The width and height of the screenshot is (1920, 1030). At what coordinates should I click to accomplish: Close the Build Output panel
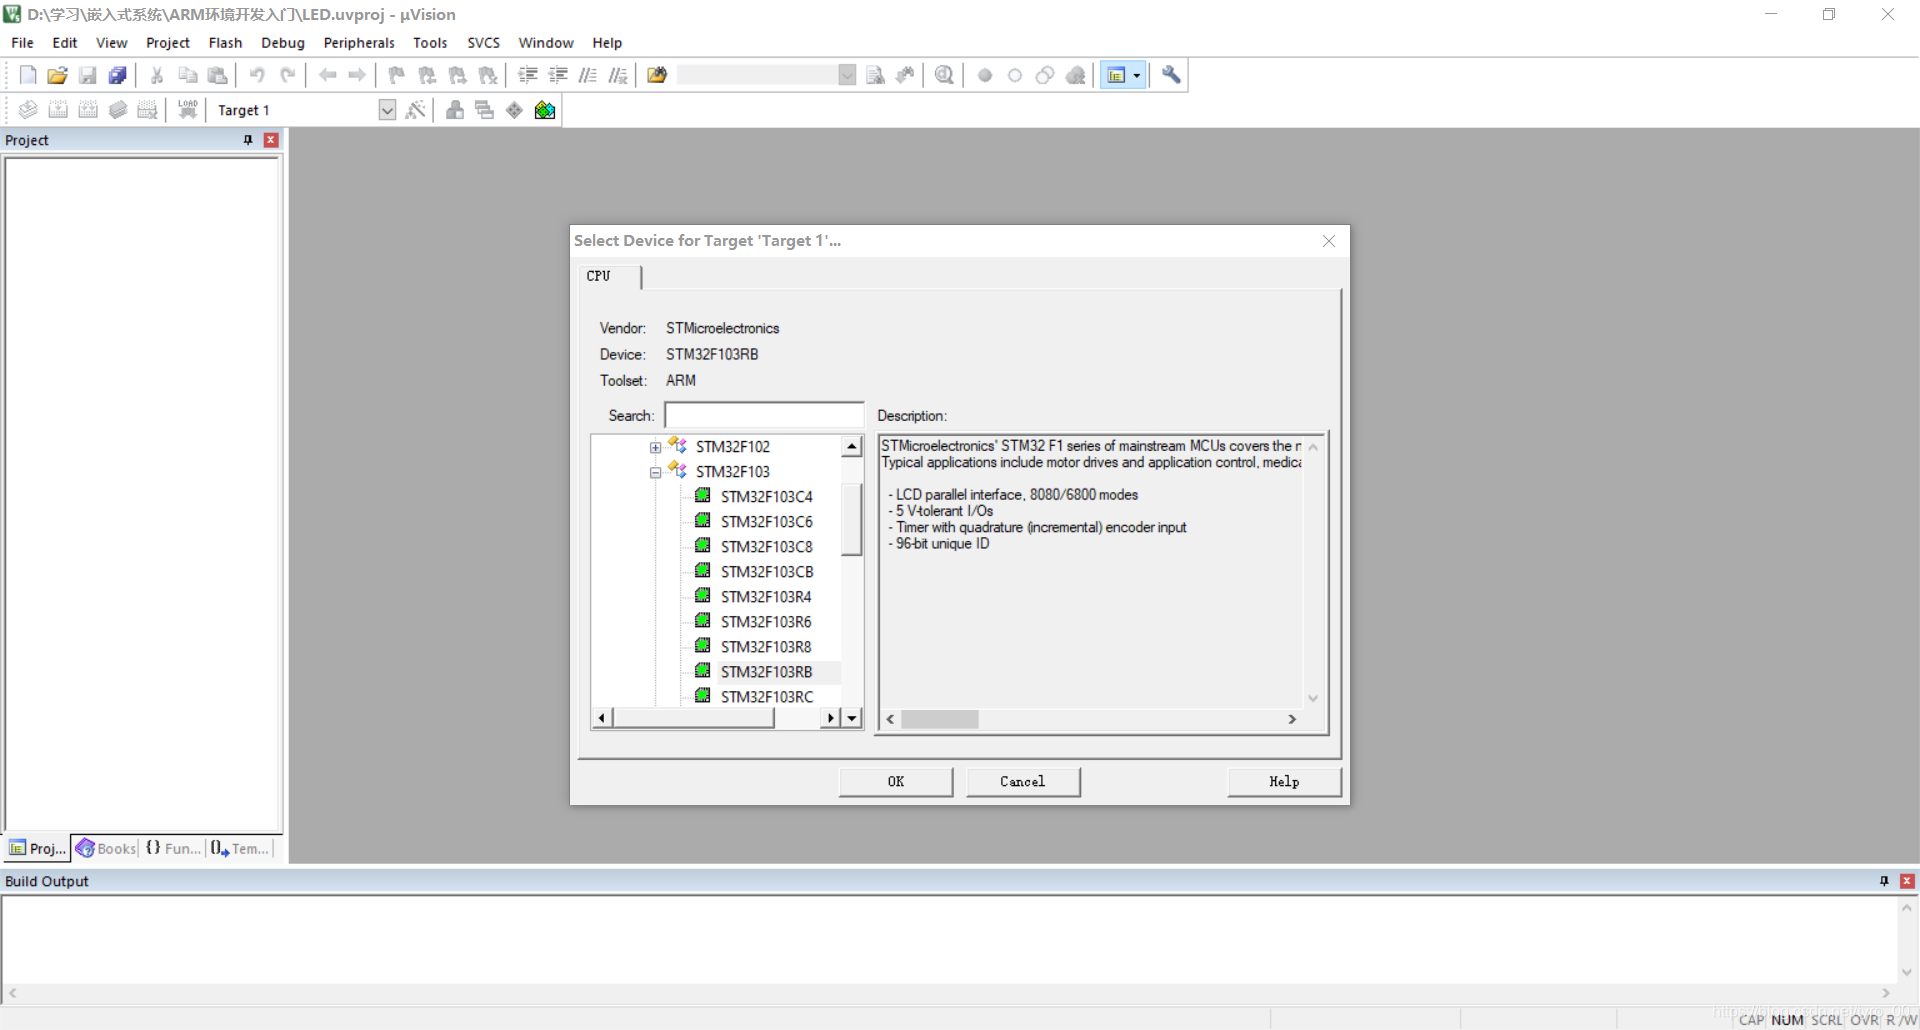1907,881
